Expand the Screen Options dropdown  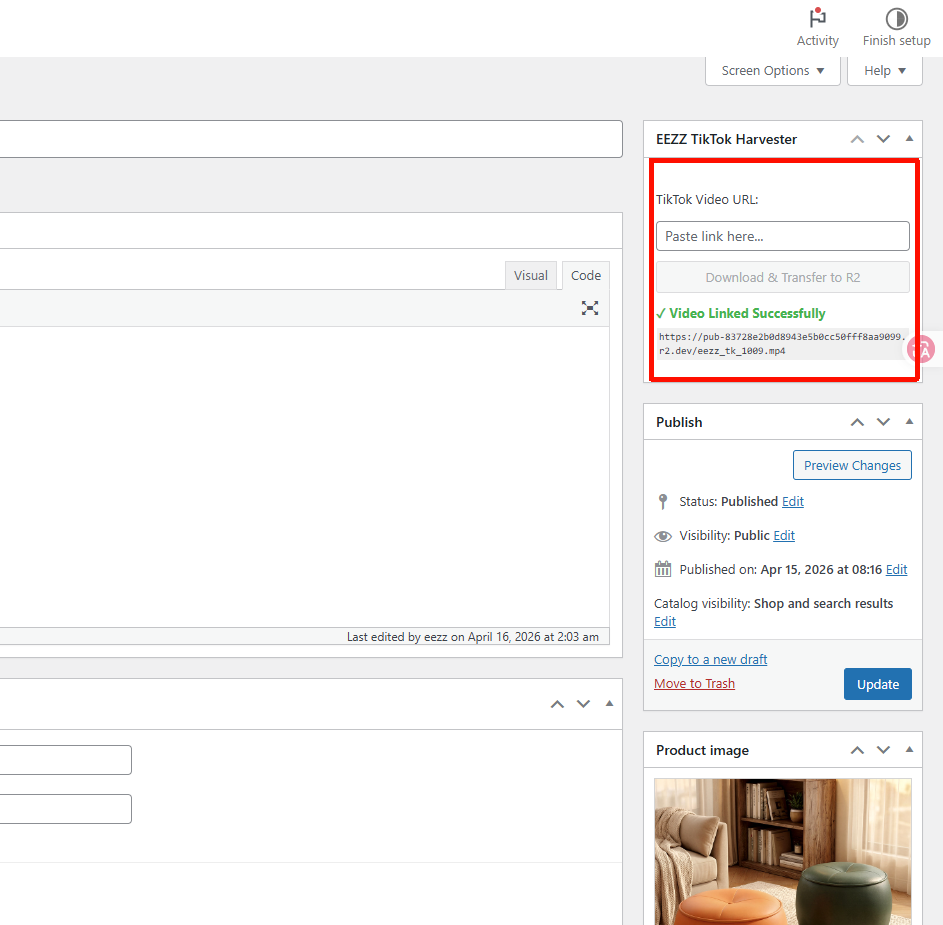tap(773, 70)
